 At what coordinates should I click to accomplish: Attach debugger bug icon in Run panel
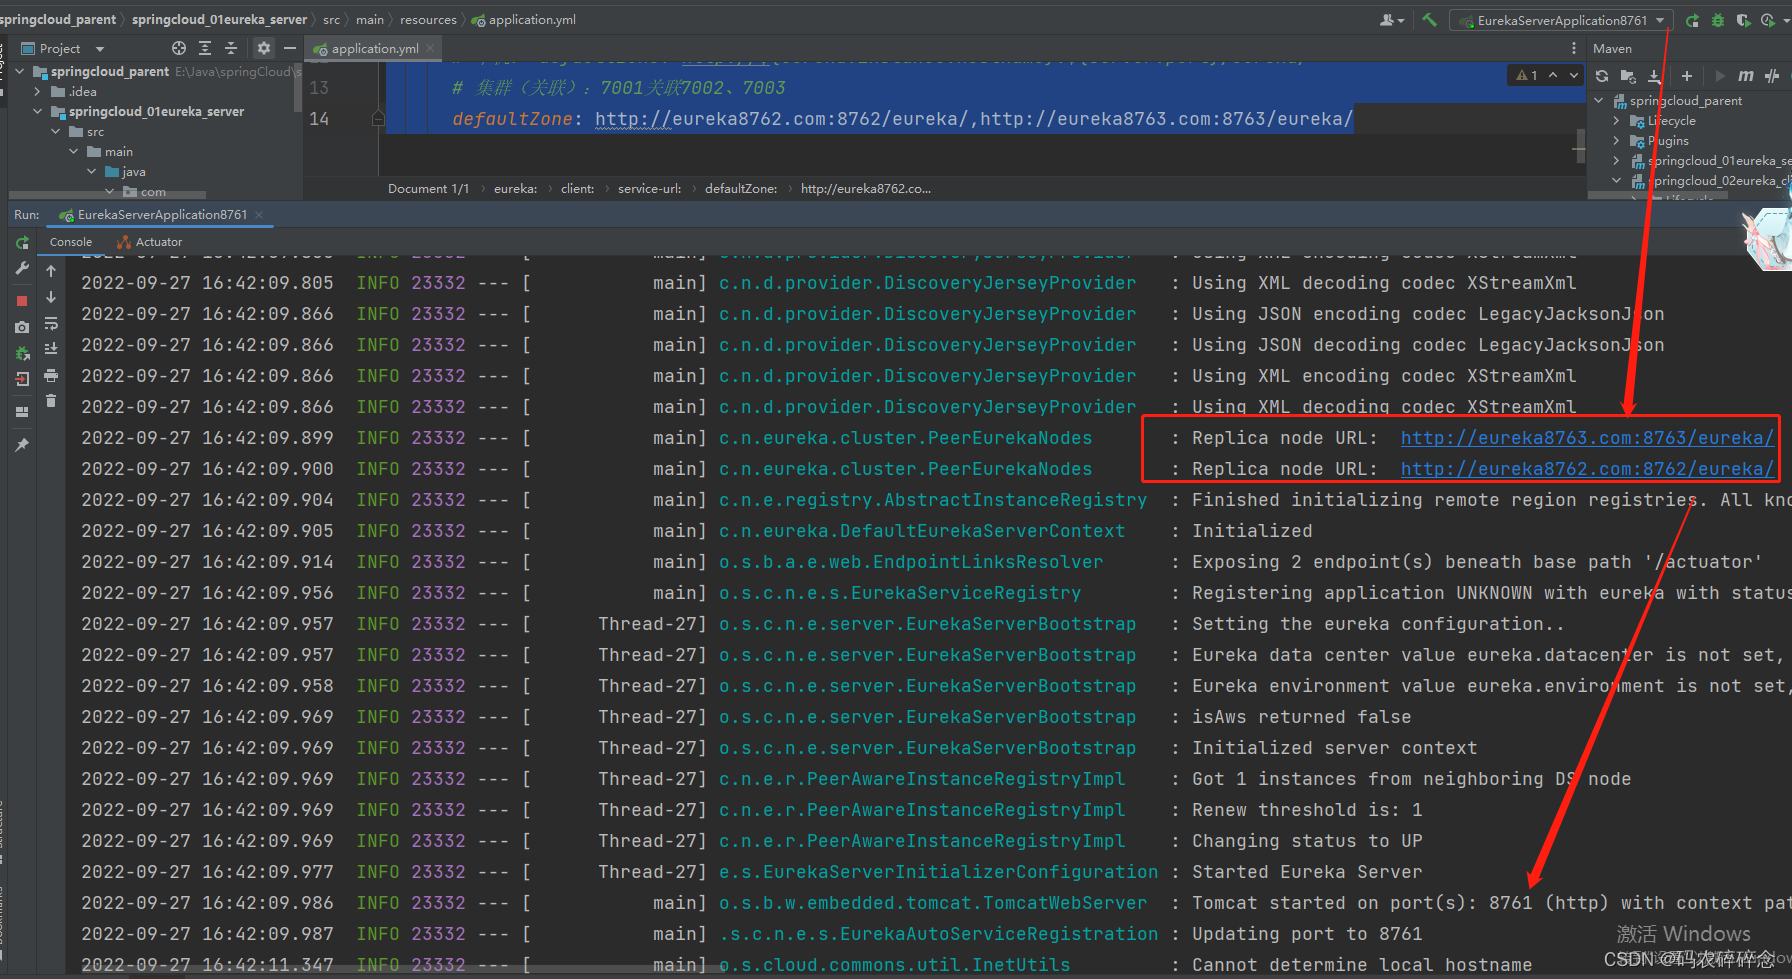click(x=22, y=353)
